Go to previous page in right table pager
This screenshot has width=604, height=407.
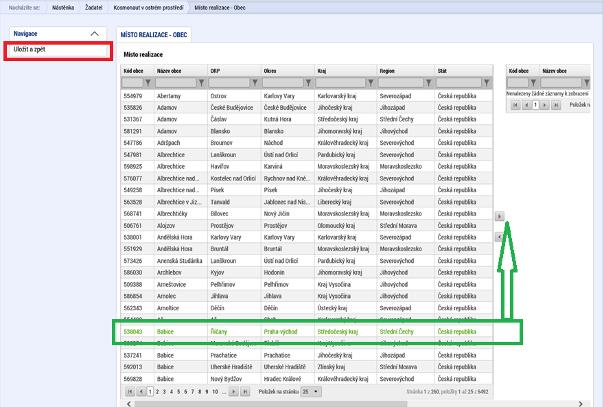[x=527, y=105]
